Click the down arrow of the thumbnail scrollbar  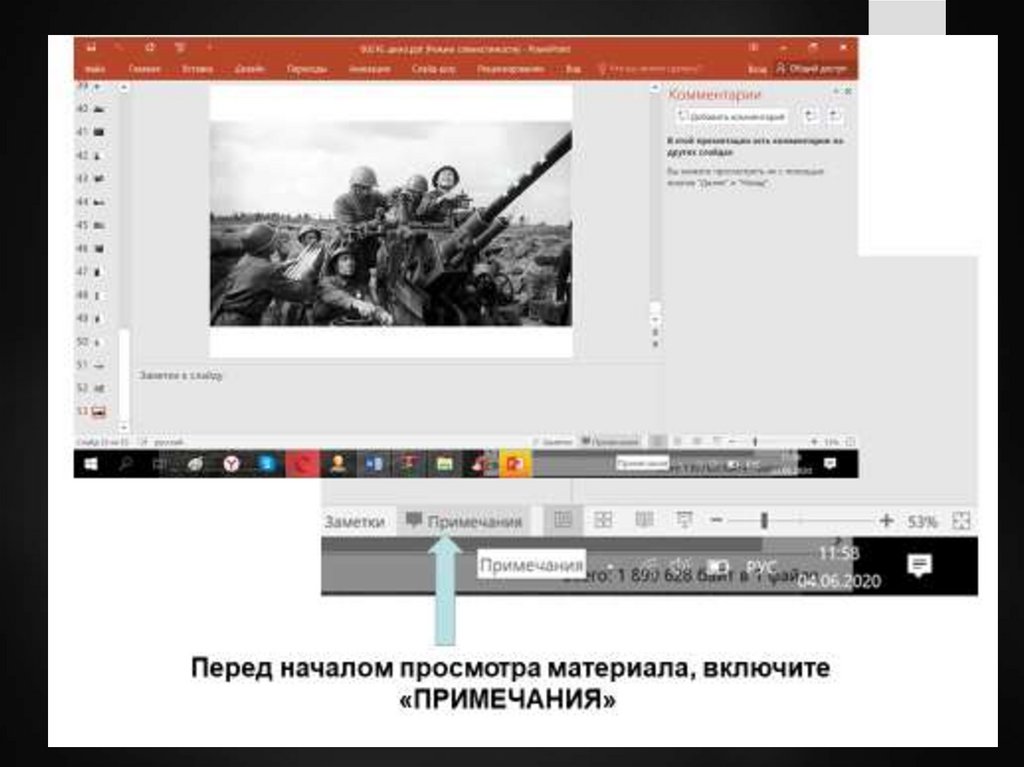pyautogui.click(x=123, y=427)
